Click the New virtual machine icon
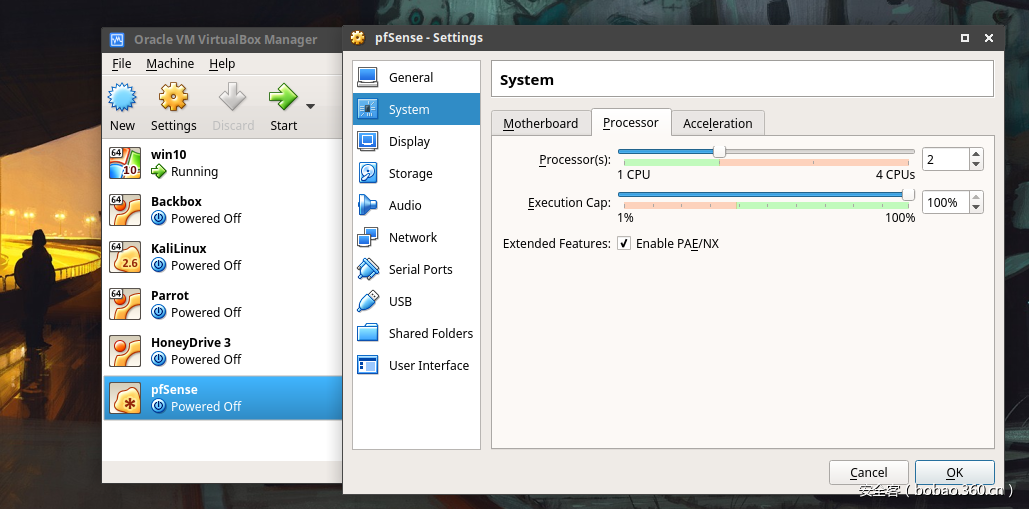 point(122,98)
